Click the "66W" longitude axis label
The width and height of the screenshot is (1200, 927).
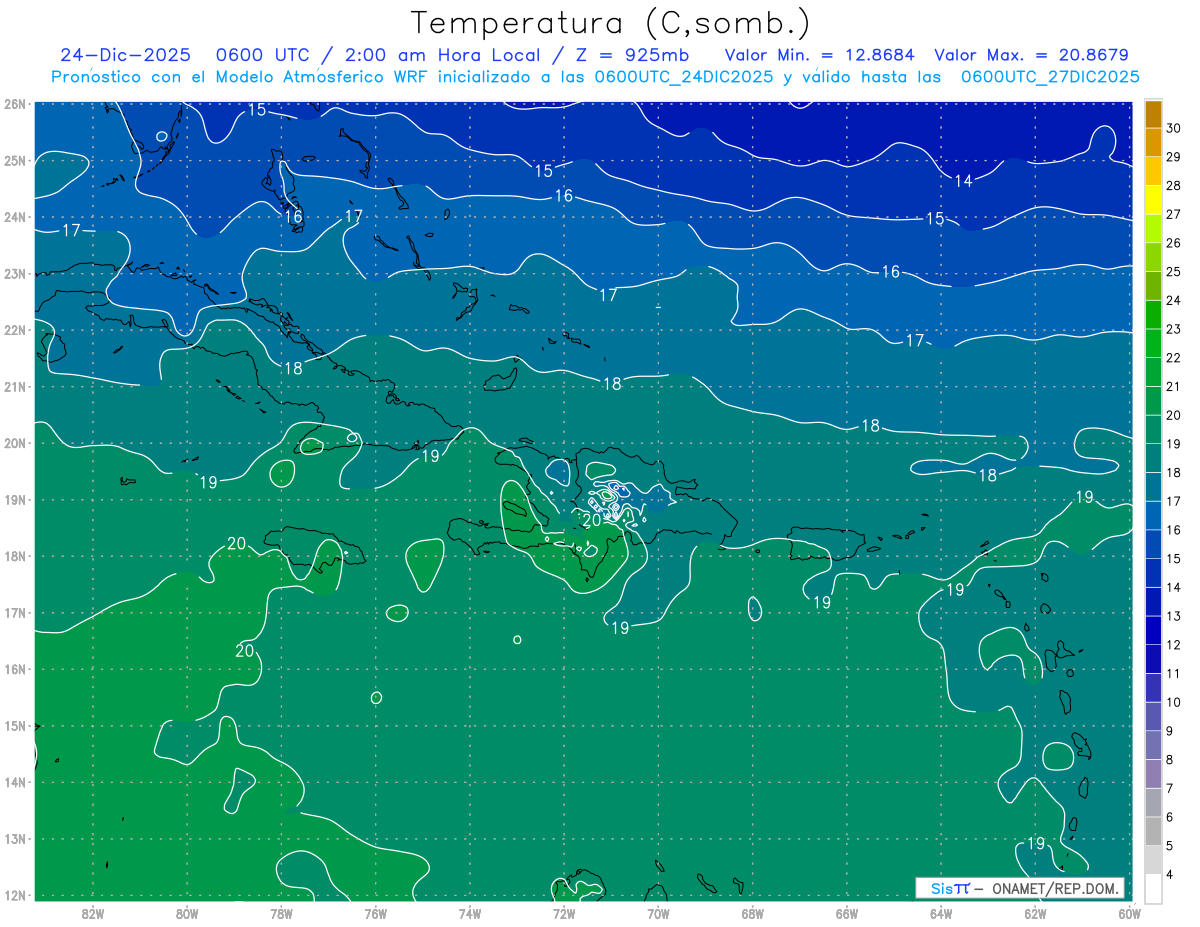(x=846, y=913)
